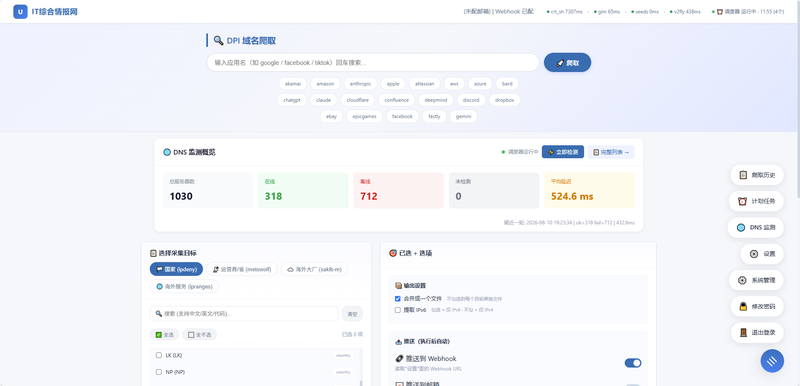800x386 pixels.
Task: Pick the deepmind tag chip
Action: (x=436, y=100)
